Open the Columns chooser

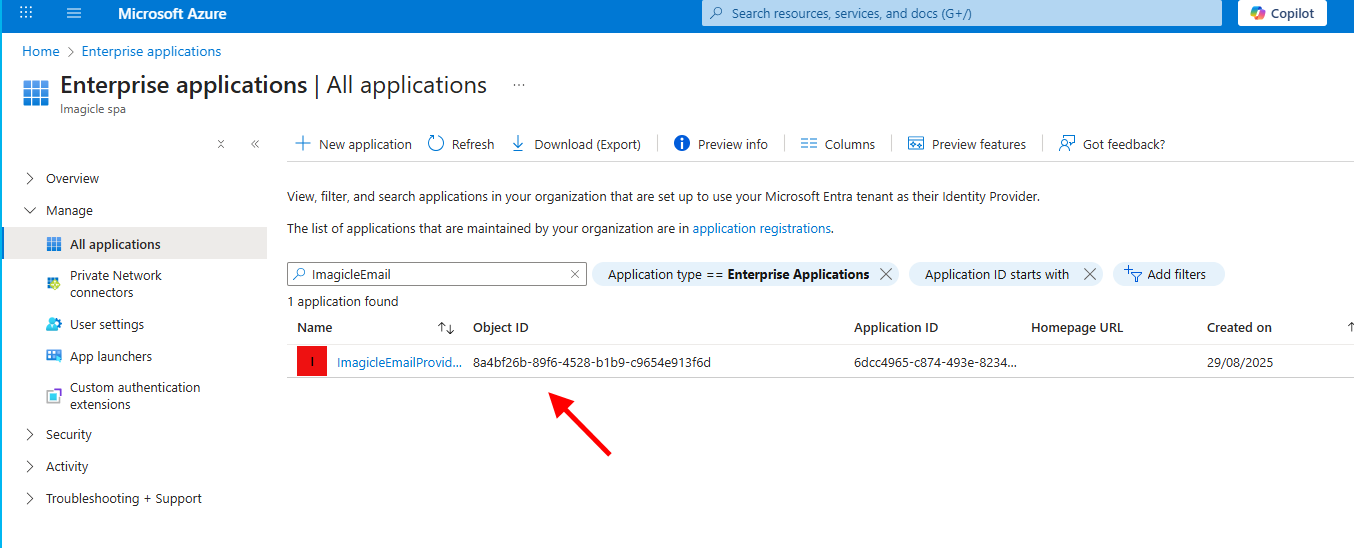(838, 144)
